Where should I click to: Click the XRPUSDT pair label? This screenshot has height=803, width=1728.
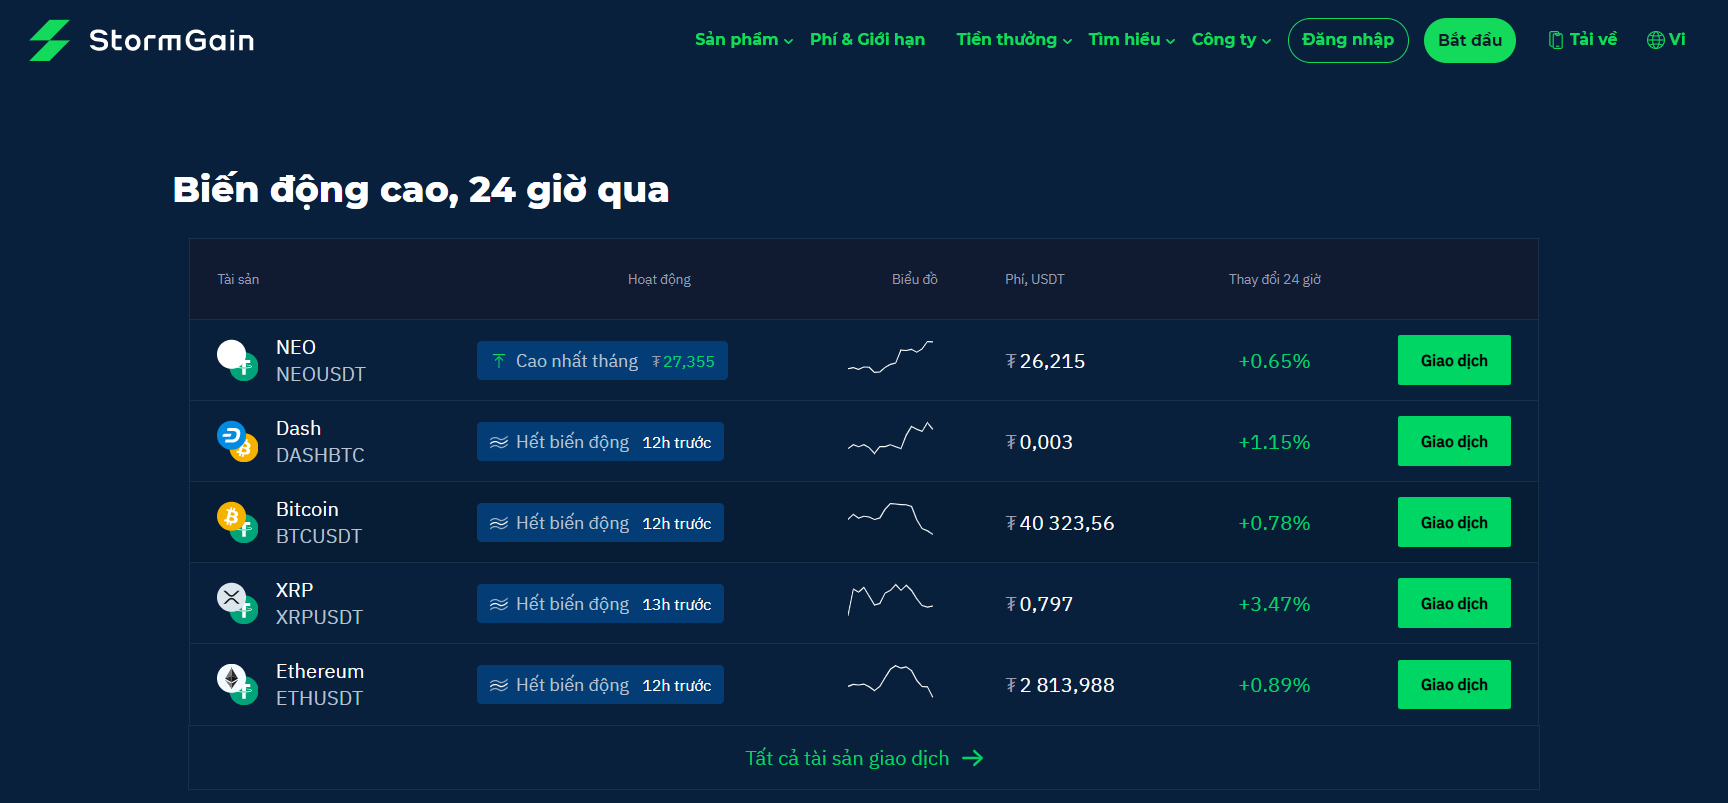[x=319, y=617]
